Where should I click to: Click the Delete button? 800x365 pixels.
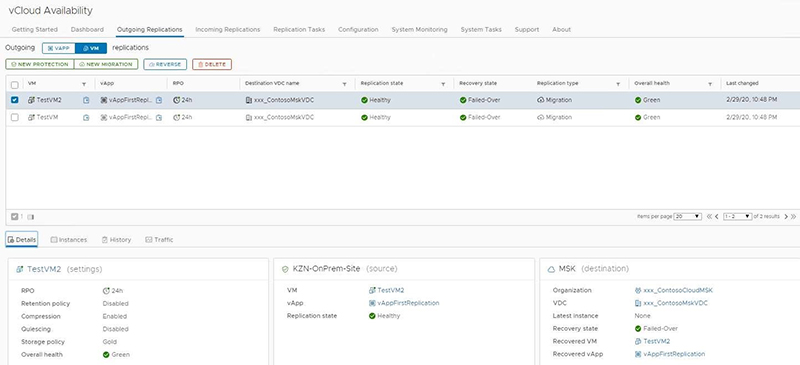pos(212,64)
